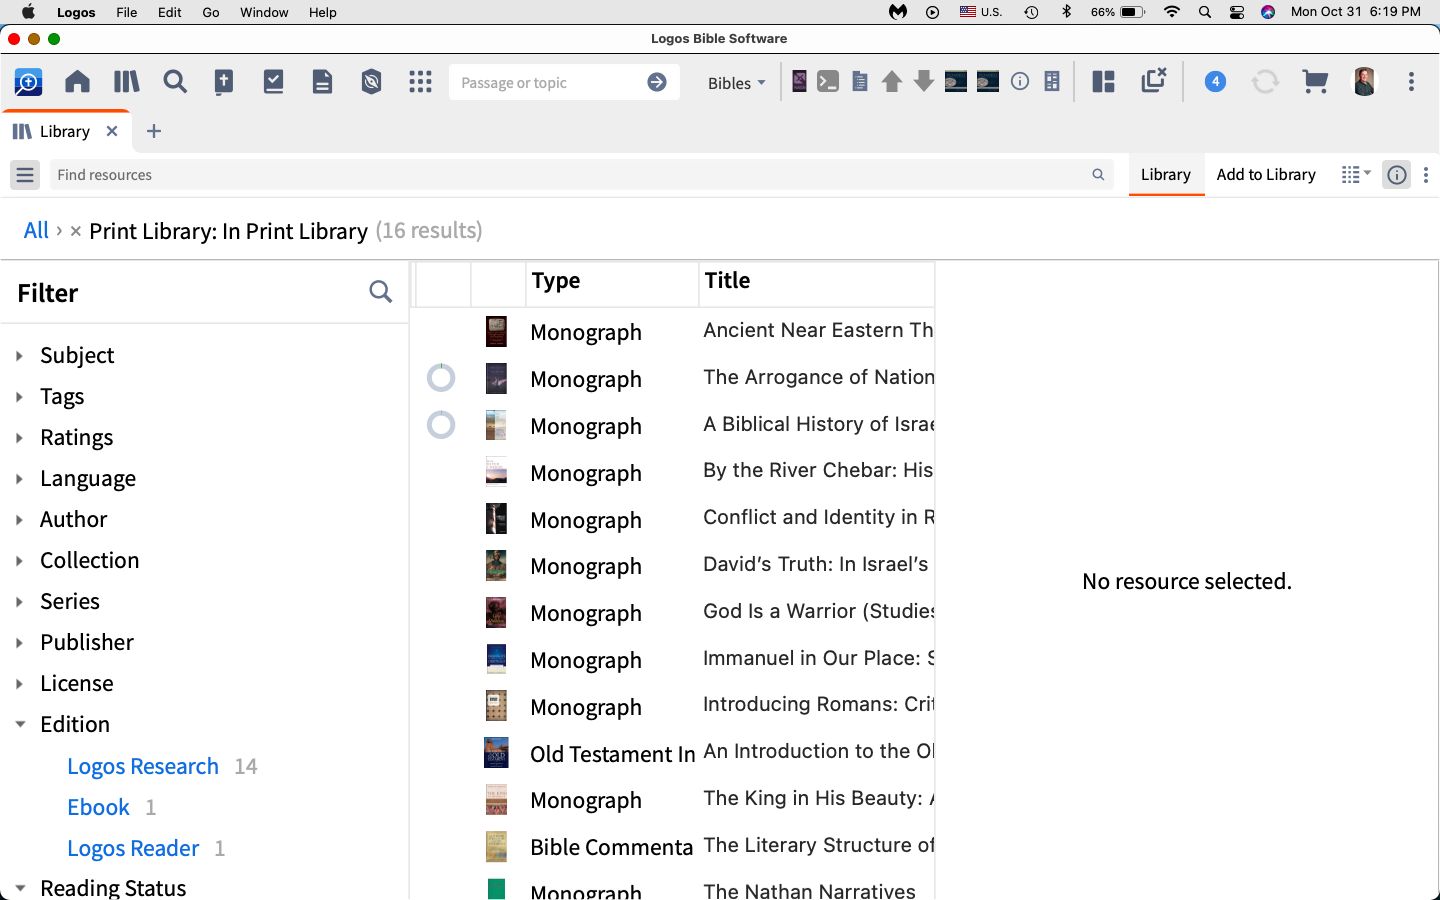This screenshot has height=900, width=1440.
Task: Click the document list shortcut icon
Action: click(x=860, y=82)
